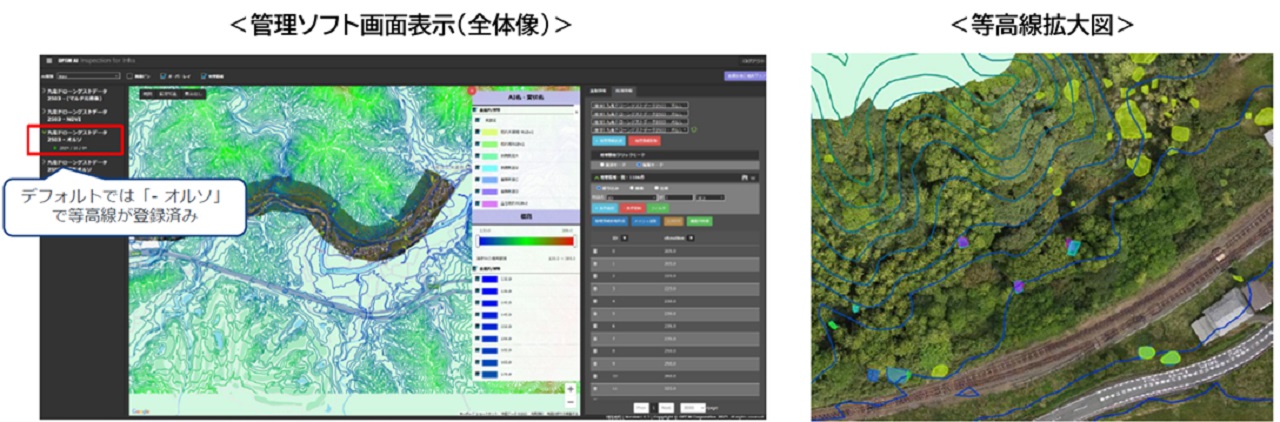Toggle the first checkbox in top toolbar
This screenshot has width=1280, height=422.
(x=130, y=75)
